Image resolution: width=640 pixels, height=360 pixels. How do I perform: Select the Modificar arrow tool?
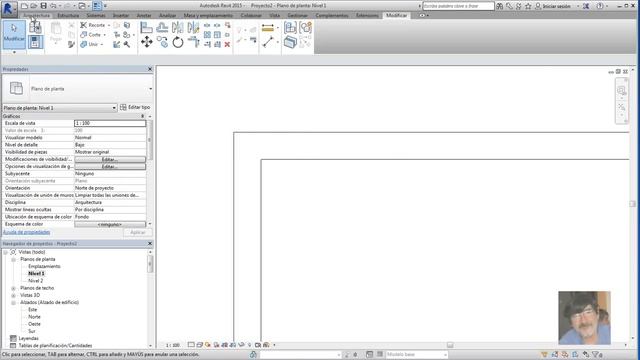(14, 34)
